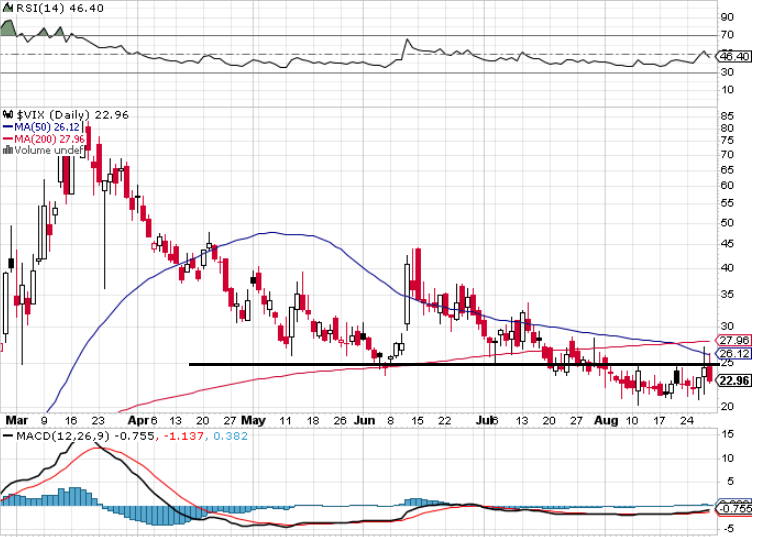758x537 pixels.
Task: Select the 26.12 MA(50) price tag
Action: click(734, 353)
